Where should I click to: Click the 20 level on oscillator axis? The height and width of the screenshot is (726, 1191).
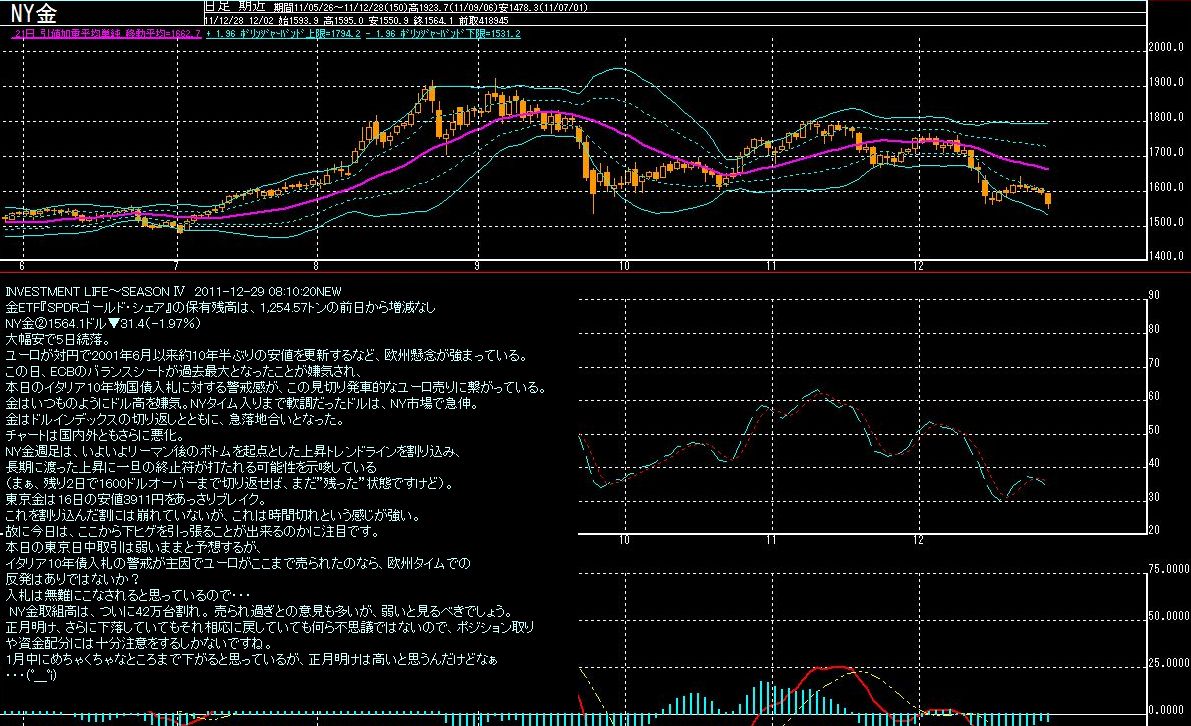point(1154,530)
